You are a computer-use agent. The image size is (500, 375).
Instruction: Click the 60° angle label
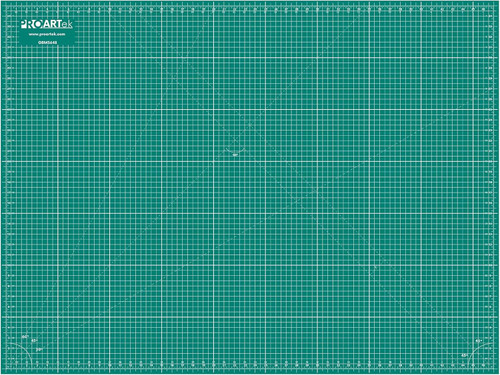coord(25,337)
